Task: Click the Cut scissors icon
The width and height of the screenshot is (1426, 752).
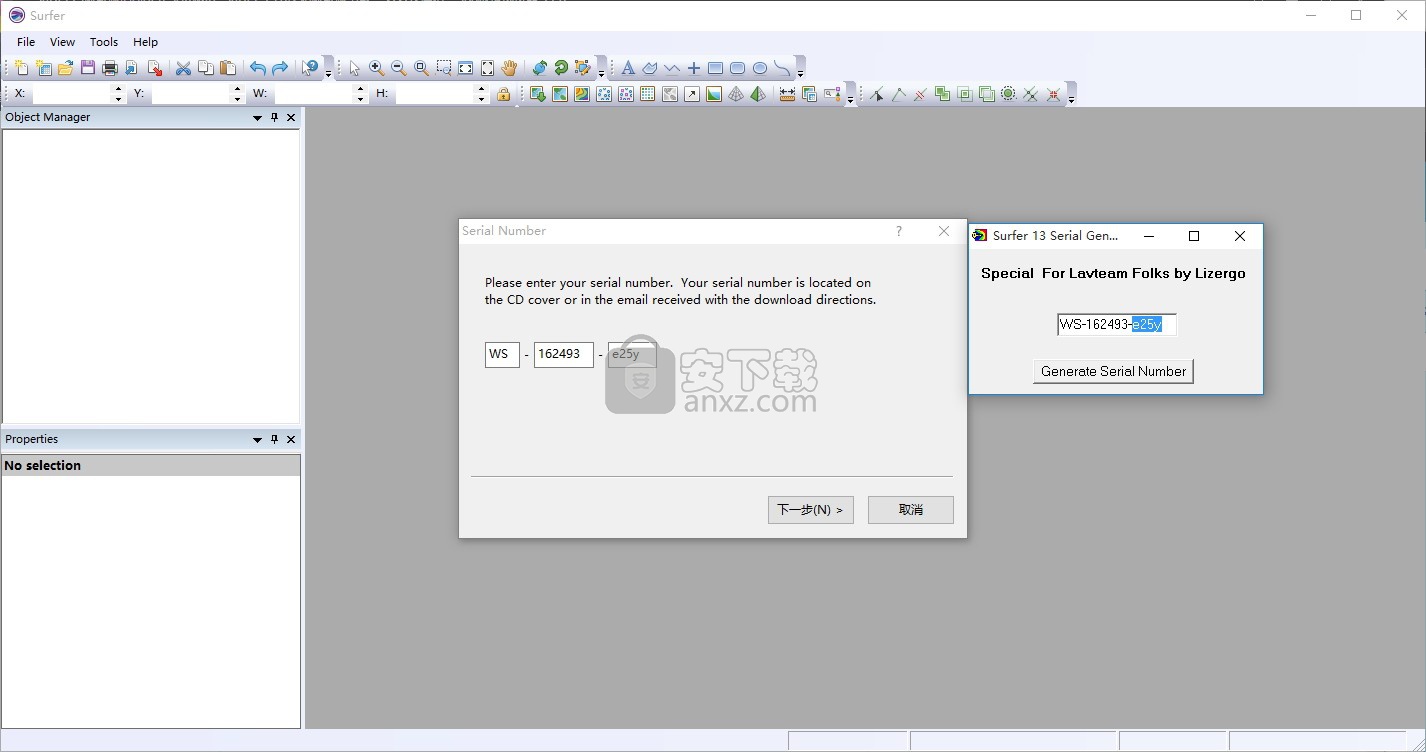Action: [x=183, y=68]
